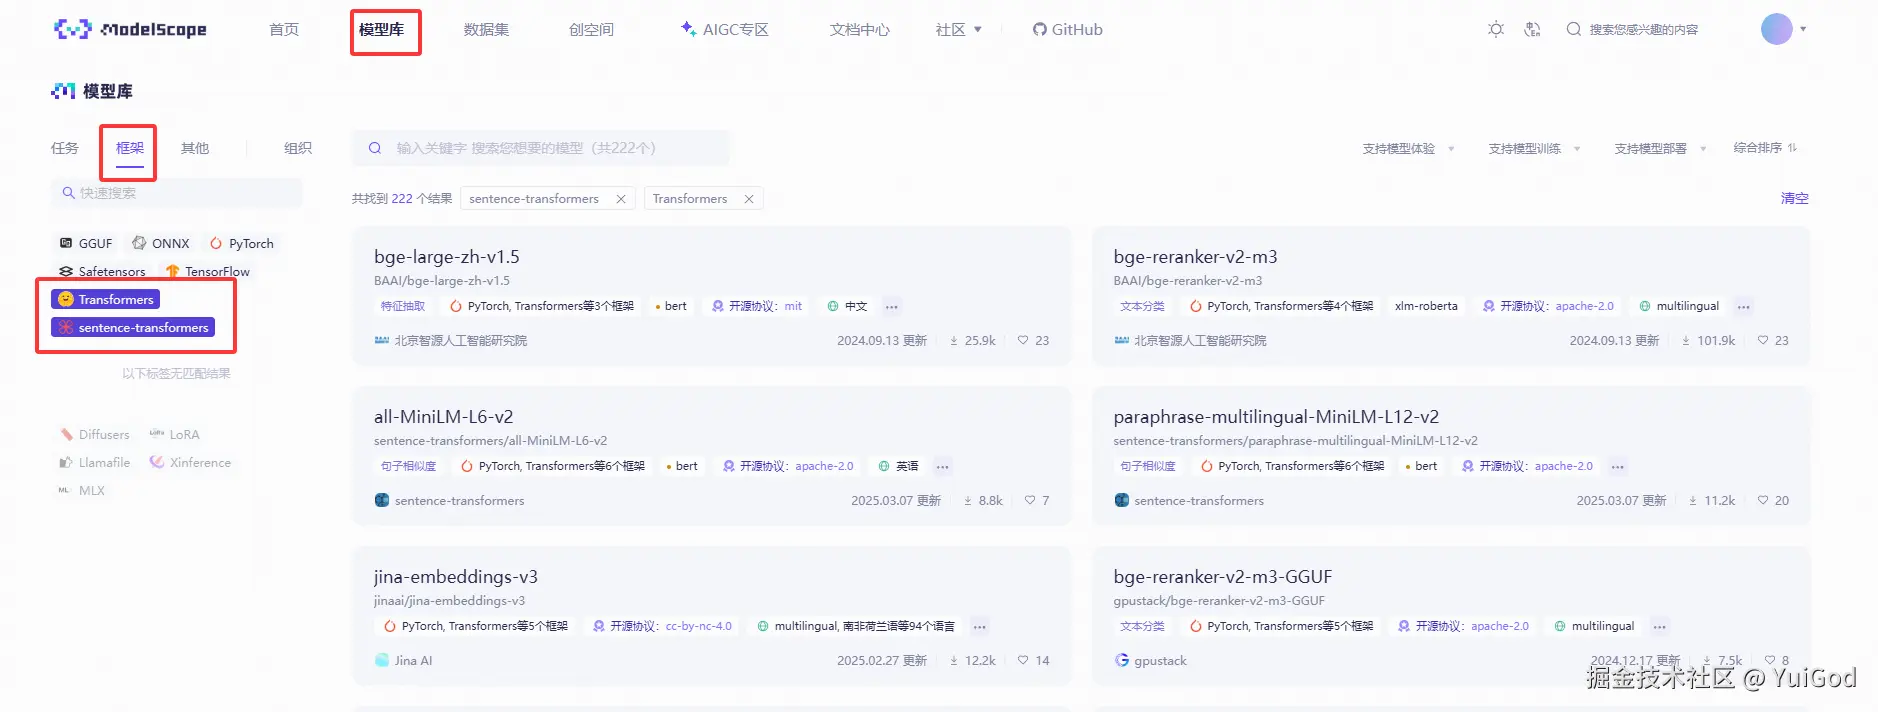Expand more tags on all-MiniLM-L6-v2 card

coord(943,467)
